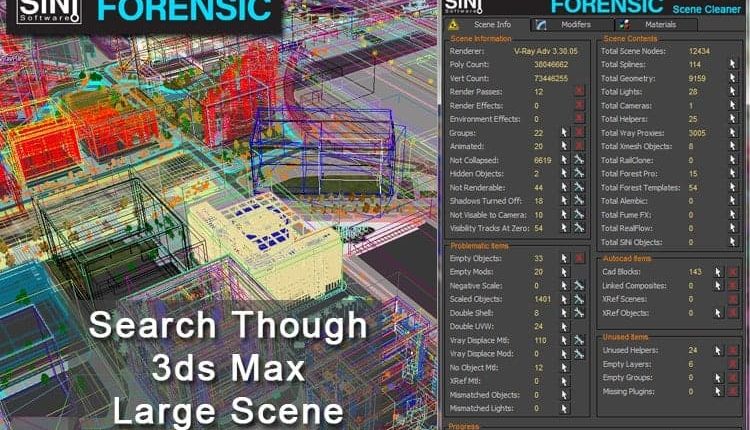The image size is (750, 430).
Task: Fix Not Collapsed objects with wrench icon
Action: [x=578, y=160]
